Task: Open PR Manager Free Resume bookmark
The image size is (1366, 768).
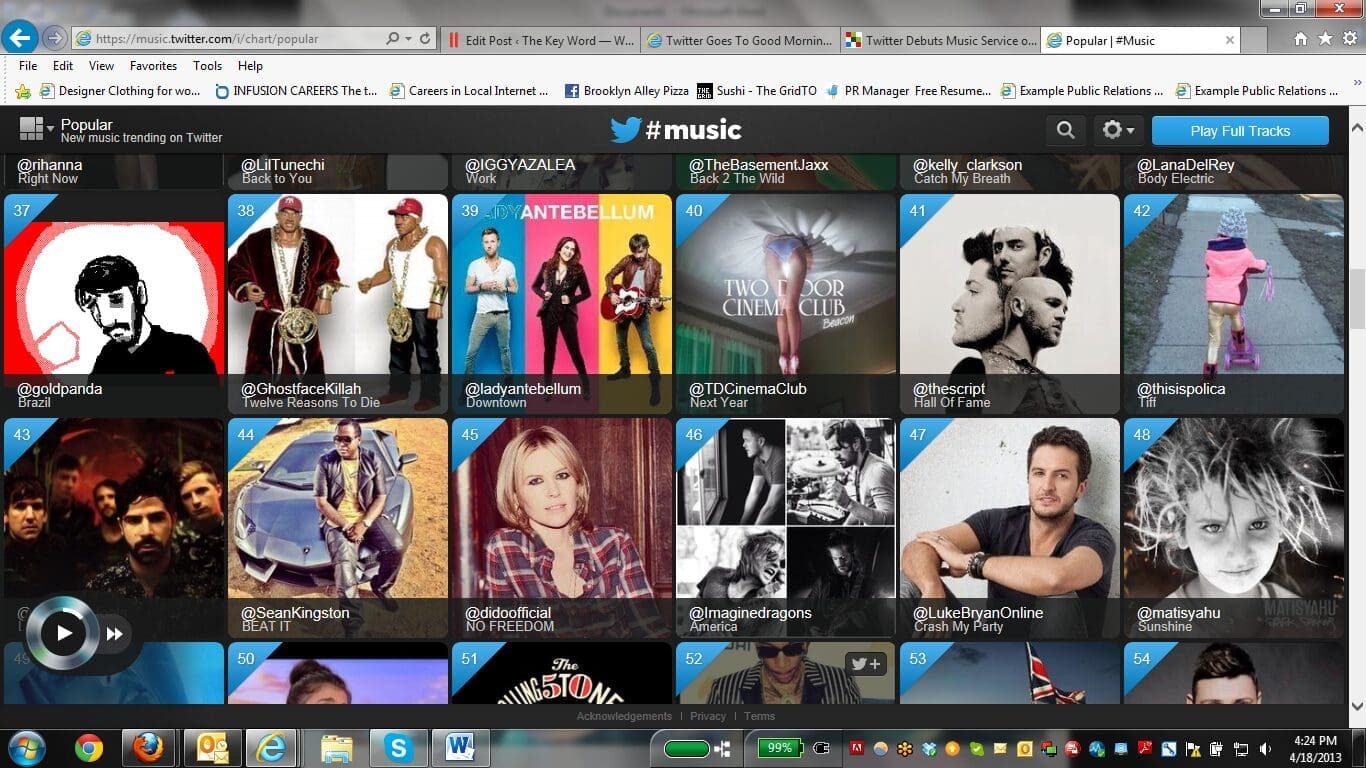Action: [x=908, y=91]
